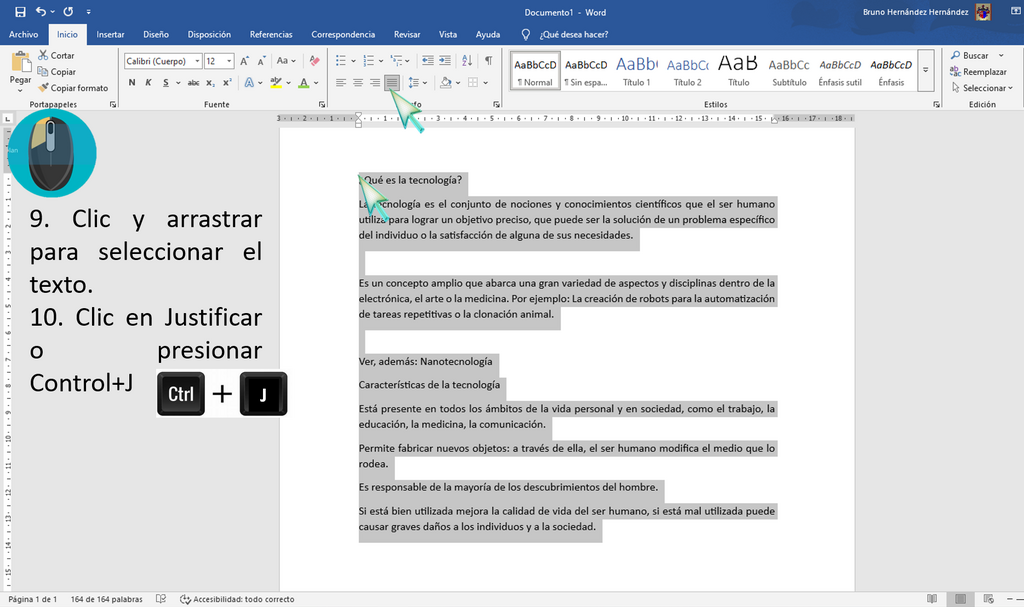Viewport: 1024px width, 607px height.
Task: Open the Insertar ribbon tab
Action: click(110, 34)
